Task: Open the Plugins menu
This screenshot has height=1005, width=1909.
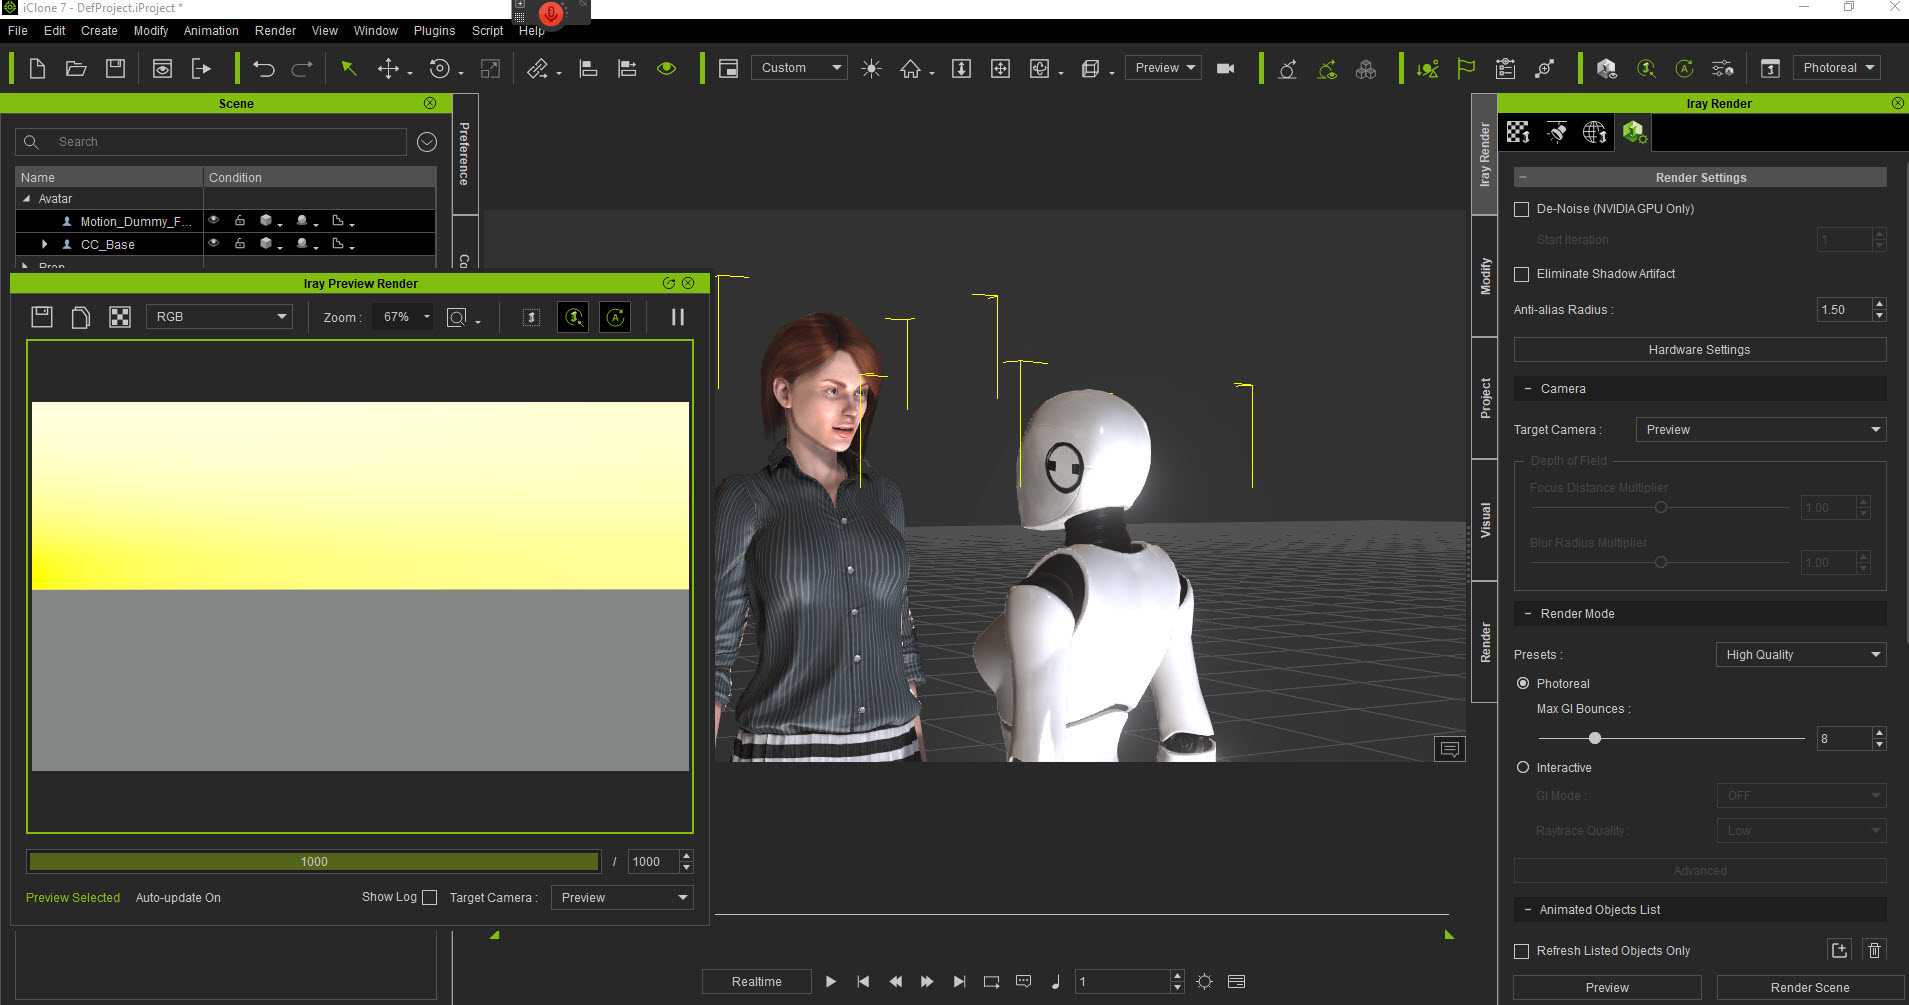Action: 434,31
